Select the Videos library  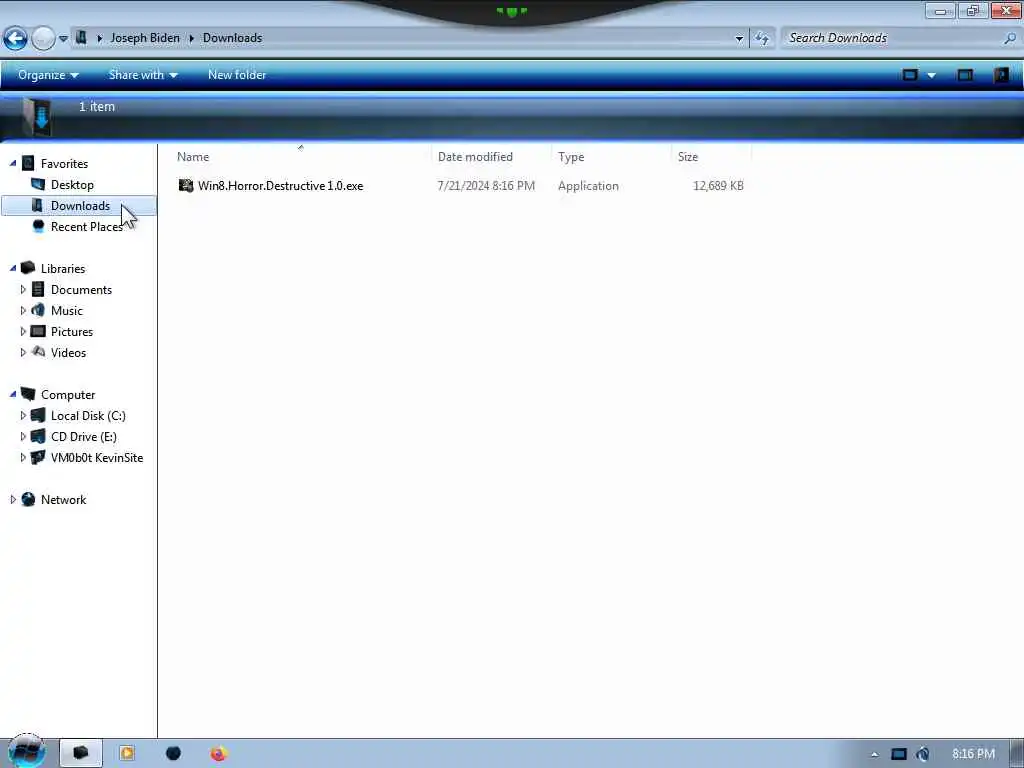[69, 353]
